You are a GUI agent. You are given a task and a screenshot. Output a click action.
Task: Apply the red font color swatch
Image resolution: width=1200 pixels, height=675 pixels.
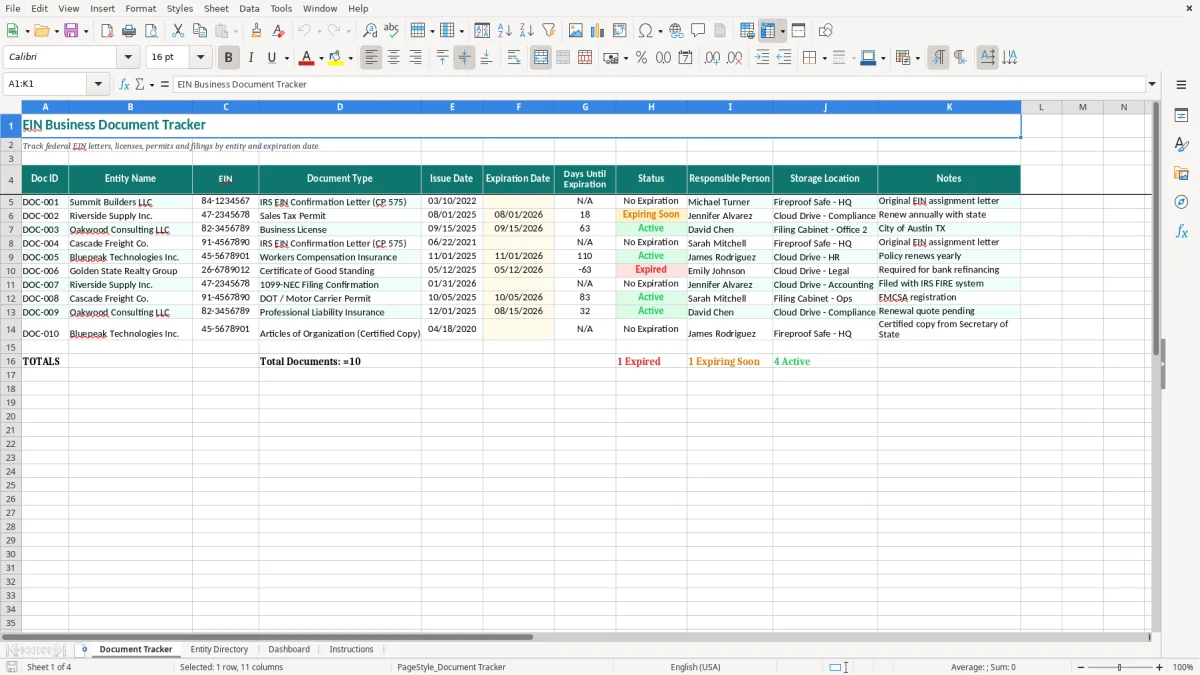(306, 58)
